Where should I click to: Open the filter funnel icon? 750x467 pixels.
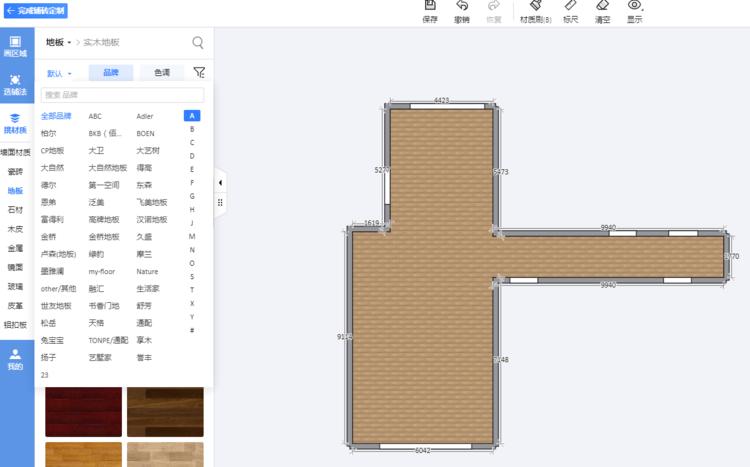coord(198,73)
